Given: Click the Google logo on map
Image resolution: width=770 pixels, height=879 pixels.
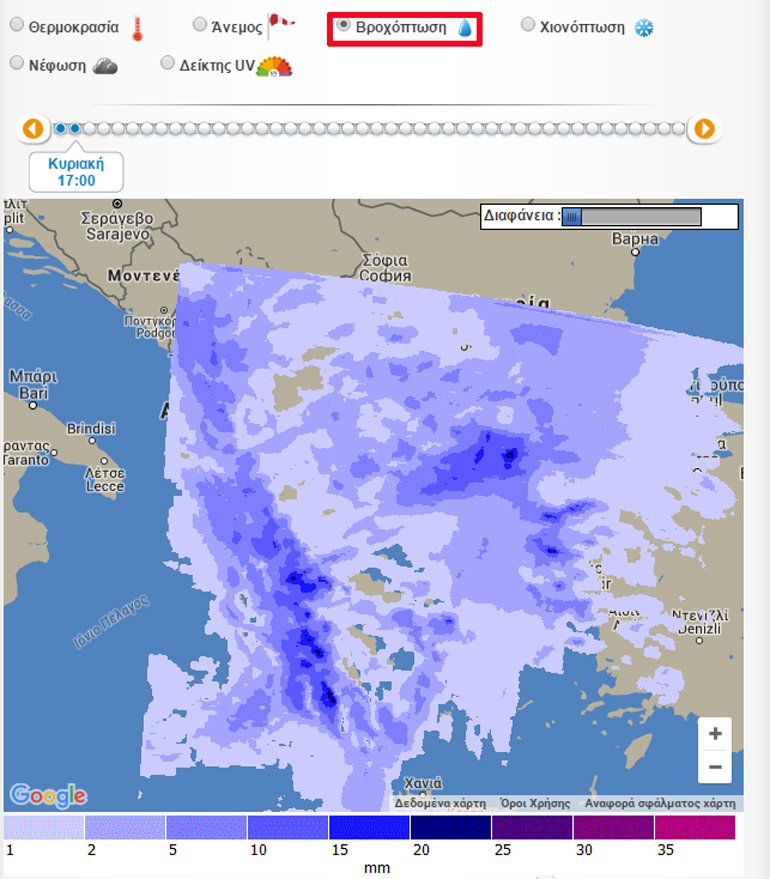Looking at the screenshot, I should pyautogui.click(x=47, y=795).
